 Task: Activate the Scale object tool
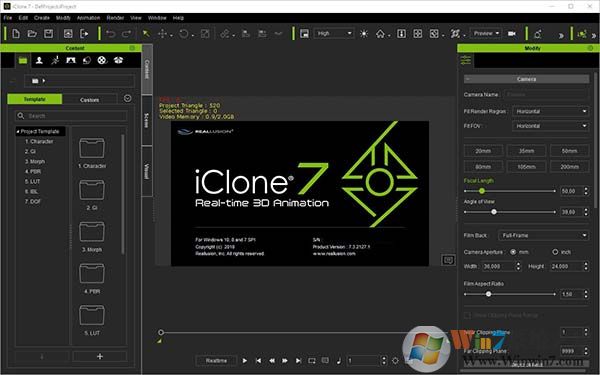[205, 34]
